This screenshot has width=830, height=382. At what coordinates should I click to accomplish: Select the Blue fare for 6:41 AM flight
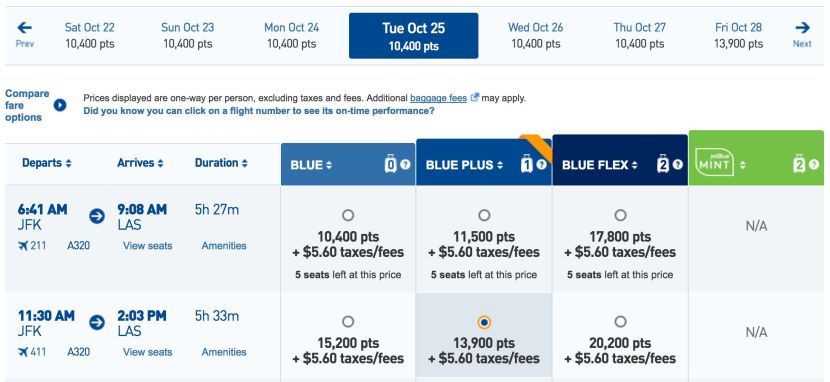click(348, 215)
